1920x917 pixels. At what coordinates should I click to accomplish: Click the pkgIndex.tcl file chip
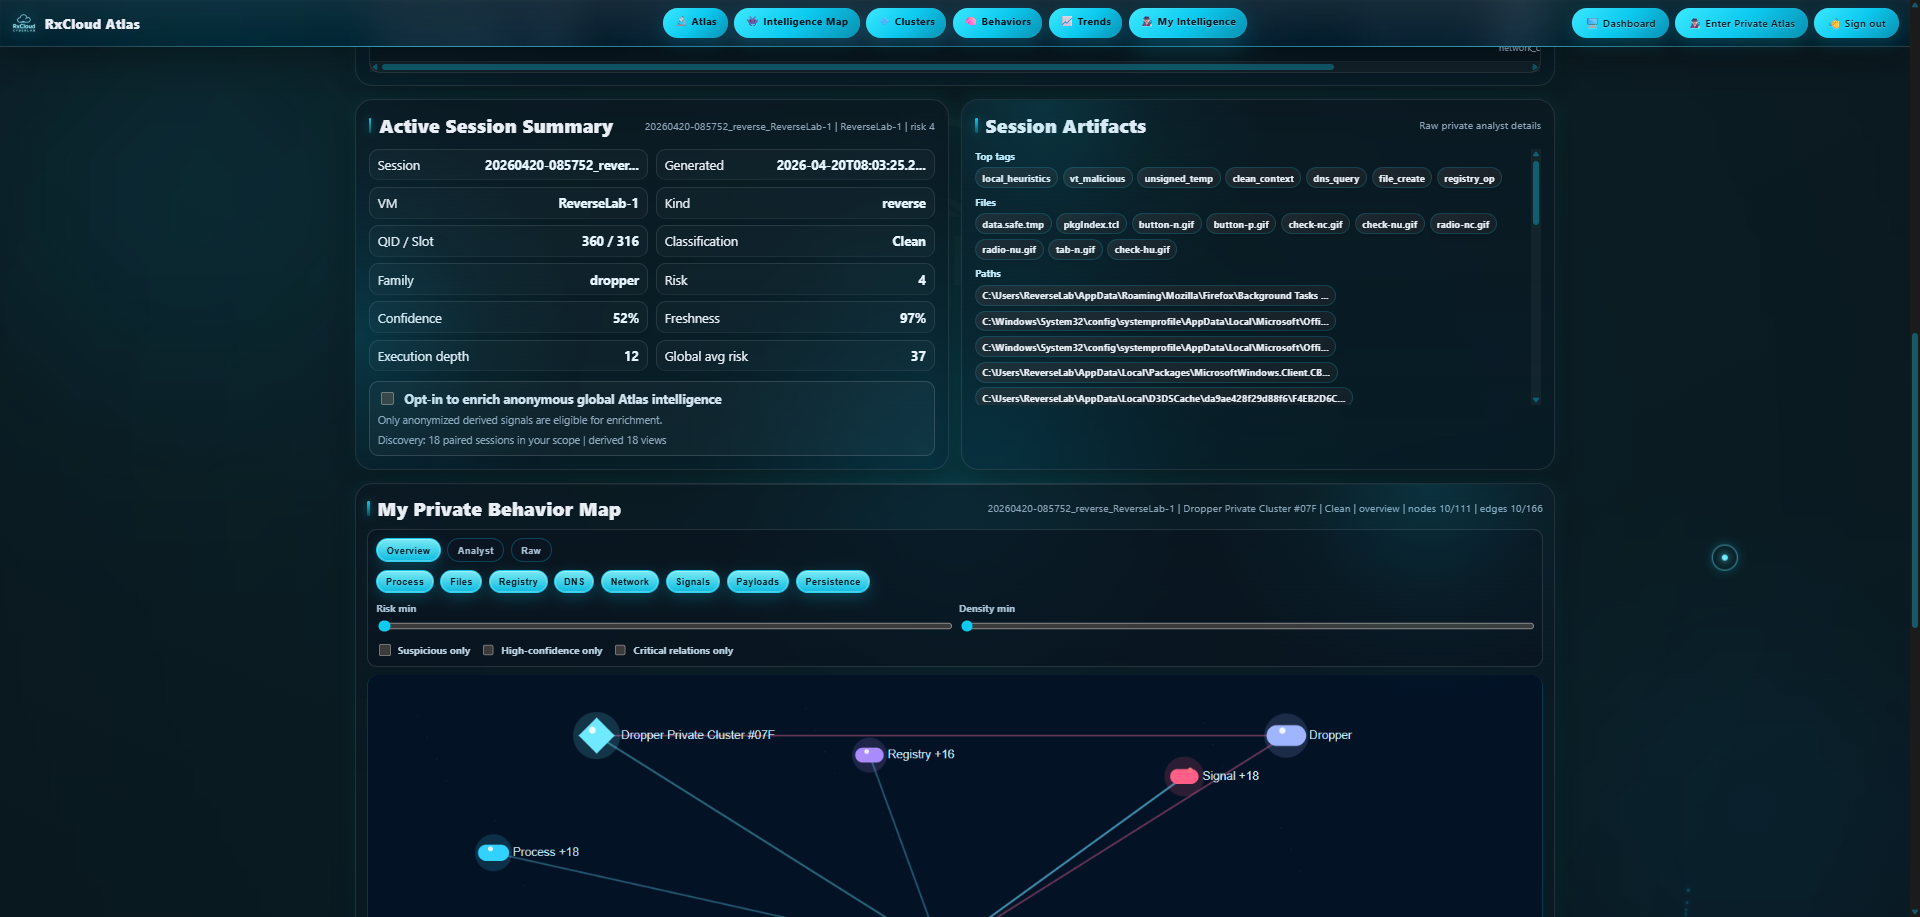pyautogui.click(x=1091, y=225)
